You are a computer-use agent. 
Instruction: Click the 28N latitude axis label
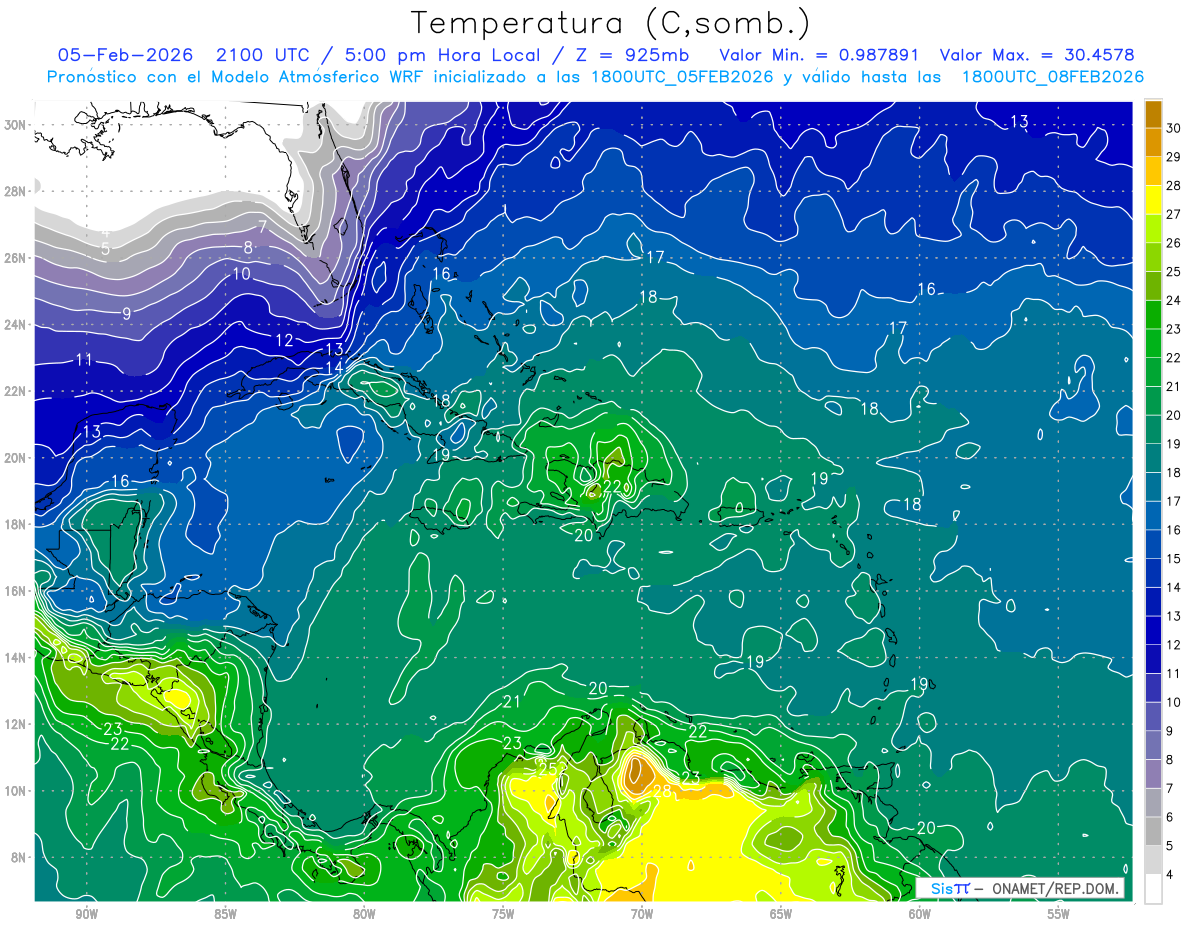(x=15, y=191)
